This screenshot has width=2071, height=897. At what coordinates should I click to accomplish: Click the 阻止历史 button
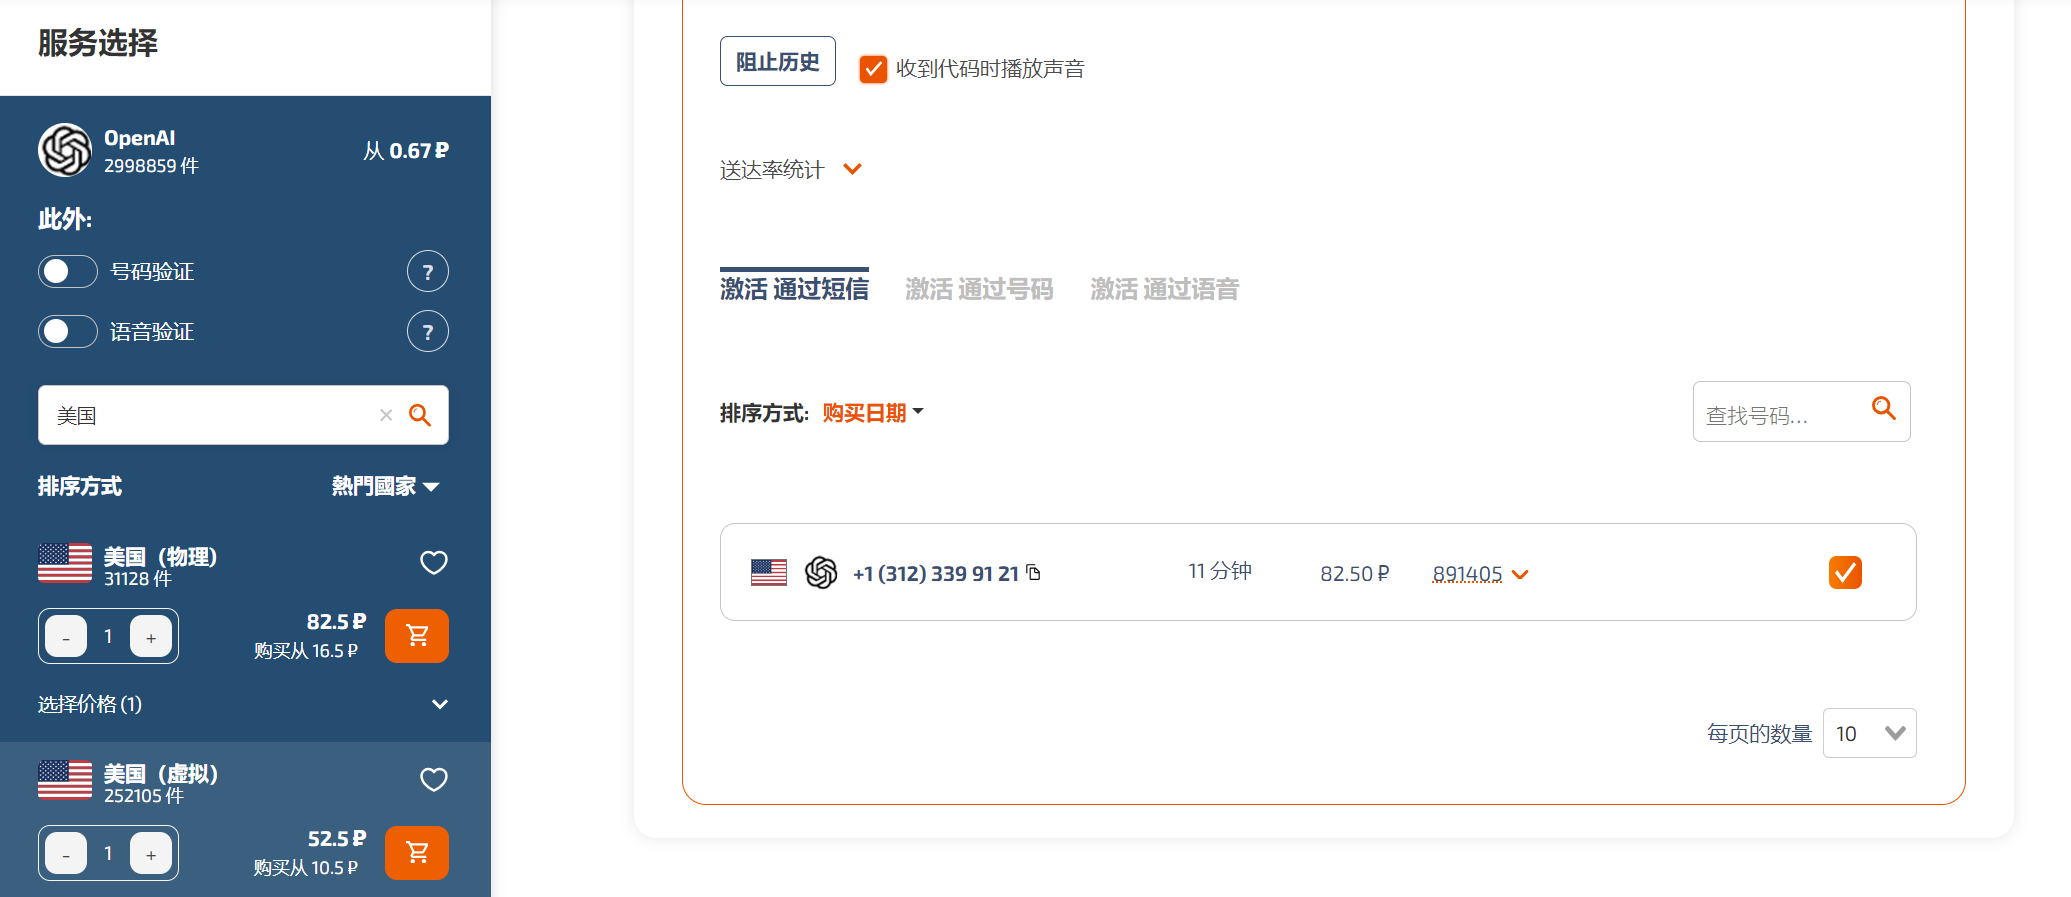click(x=778, y=61)
